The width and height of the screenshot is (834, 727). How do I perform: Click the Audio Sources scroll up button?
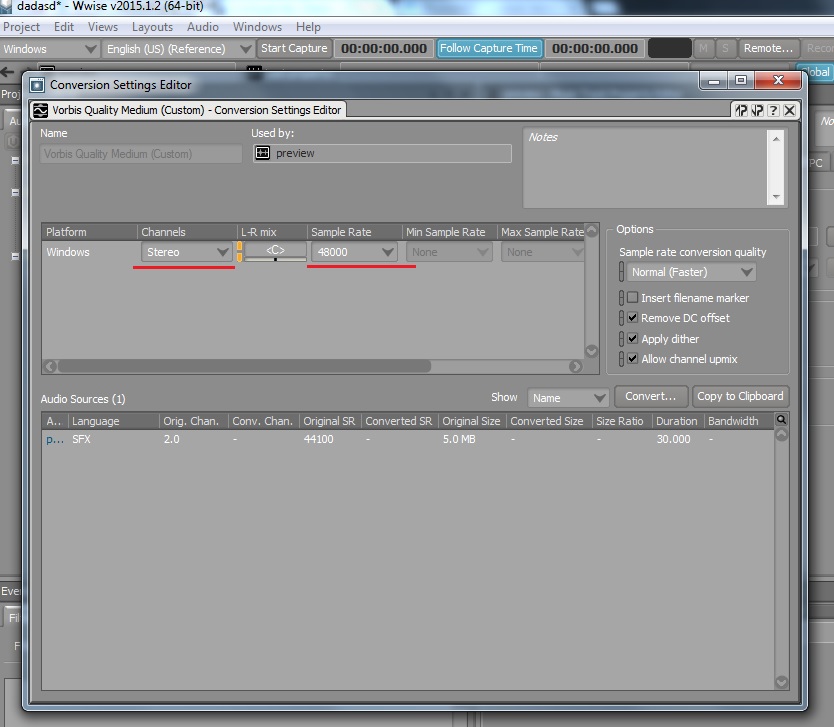(x=781, y=434)
